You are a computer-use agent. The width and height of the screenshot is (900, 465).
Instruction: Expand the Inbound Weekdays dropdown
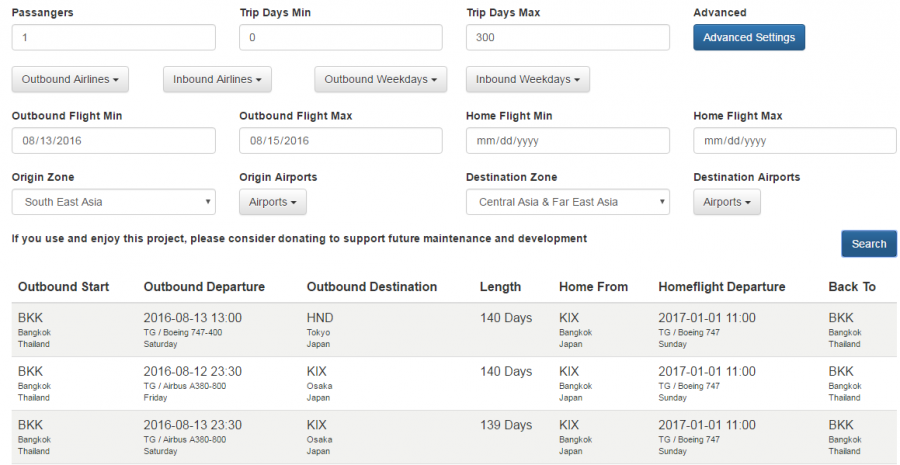coord(528,79)
